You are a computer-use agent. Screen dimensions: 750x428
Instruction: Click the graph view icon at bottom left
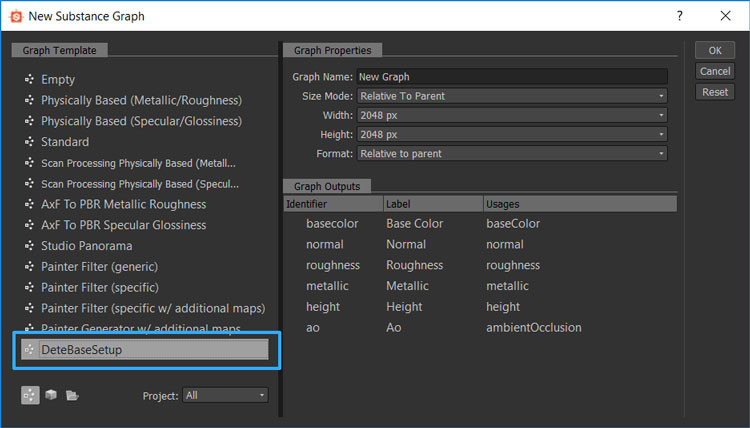(30, 395)
